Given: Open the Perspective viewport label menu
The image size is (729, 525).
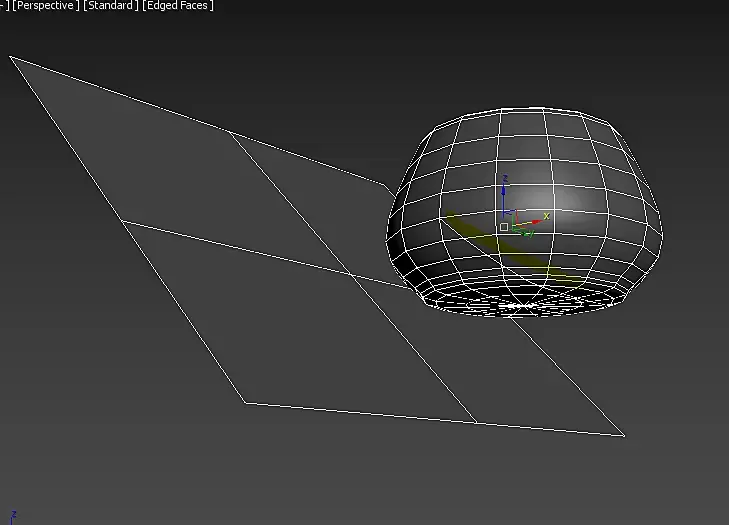Looking at the screenshot, I should point(45,6).
